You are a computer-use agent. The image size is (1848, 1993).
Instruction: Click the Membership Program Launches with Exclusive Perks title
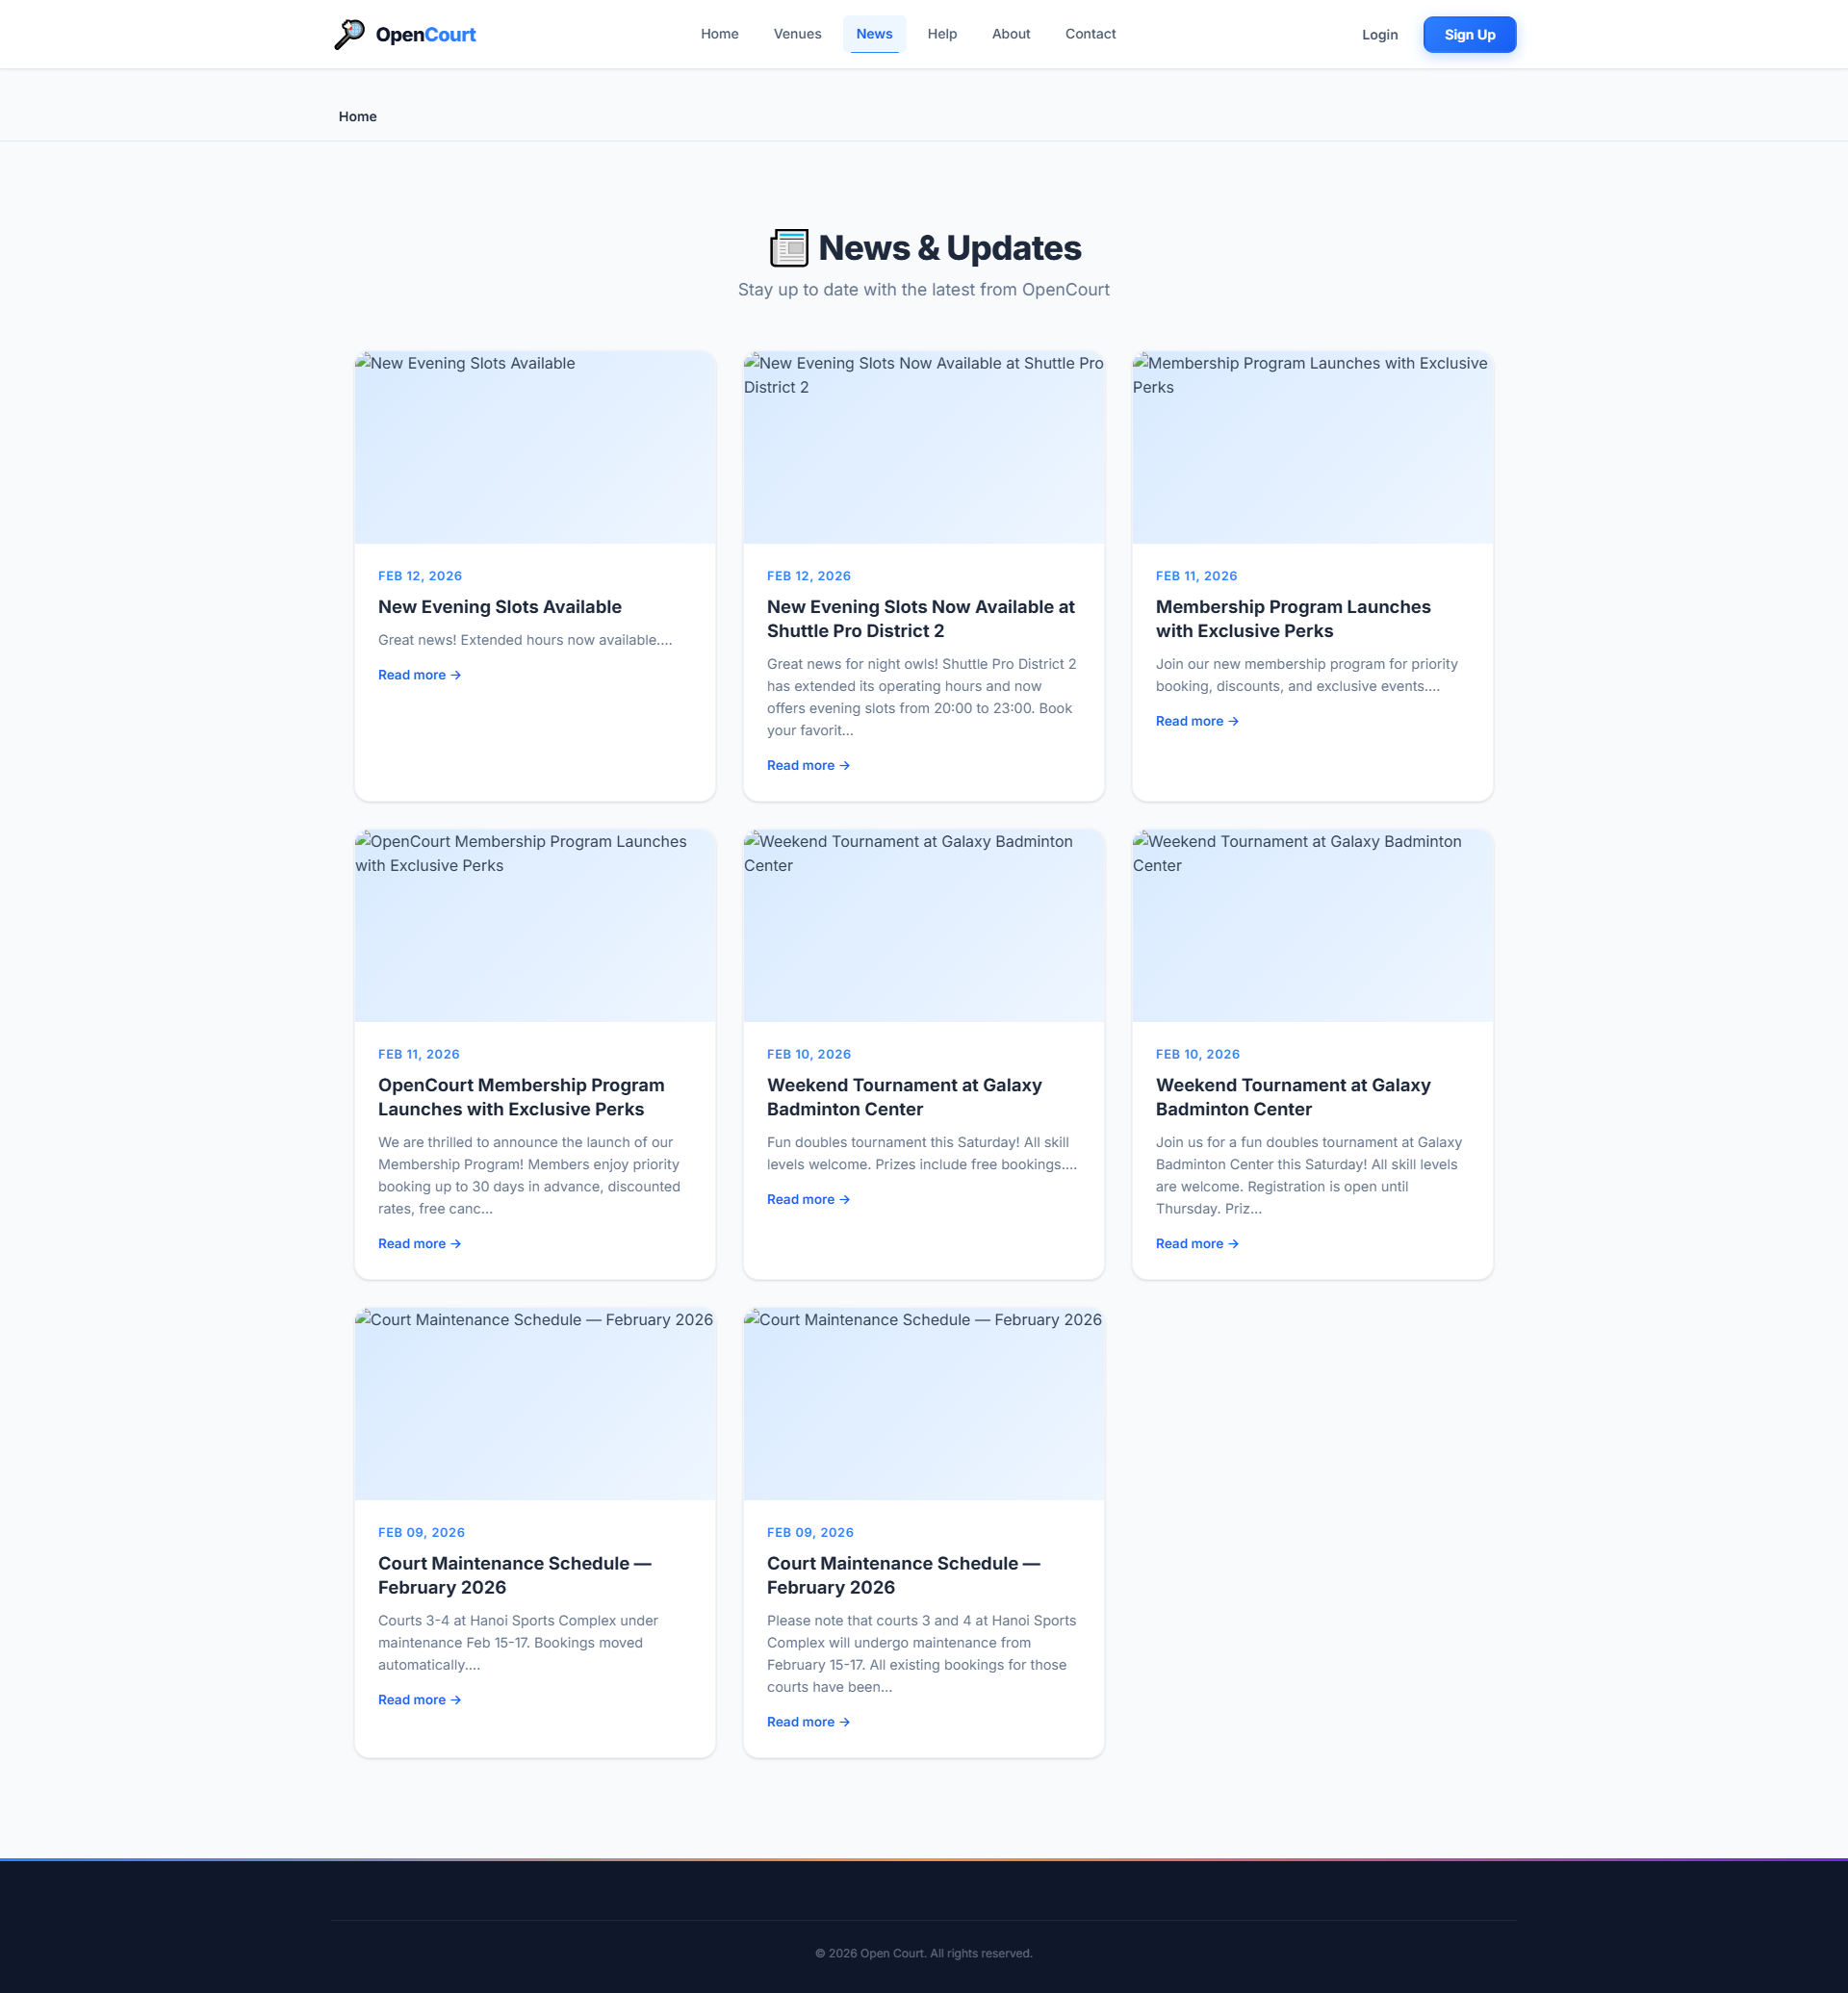[x=1292, y=618]
